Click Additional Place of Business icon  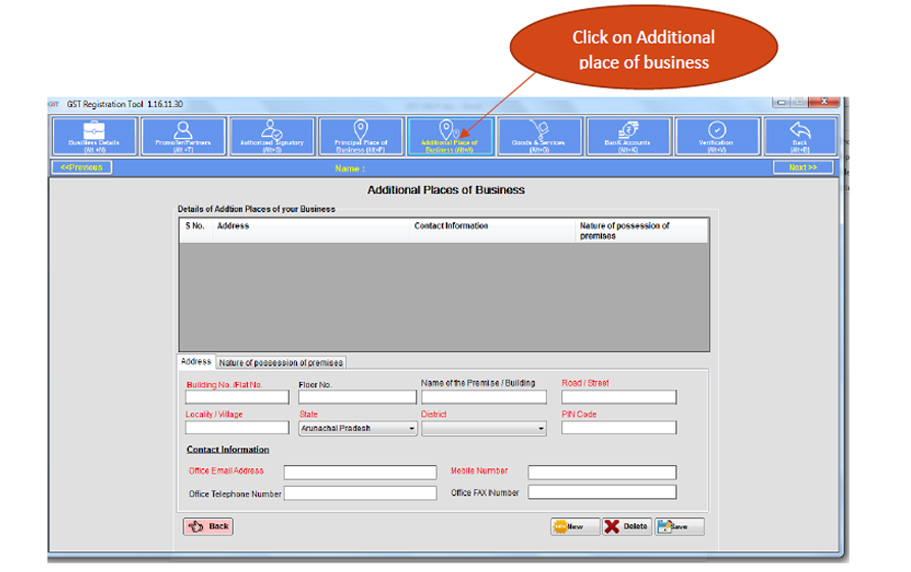click(449, 137)
